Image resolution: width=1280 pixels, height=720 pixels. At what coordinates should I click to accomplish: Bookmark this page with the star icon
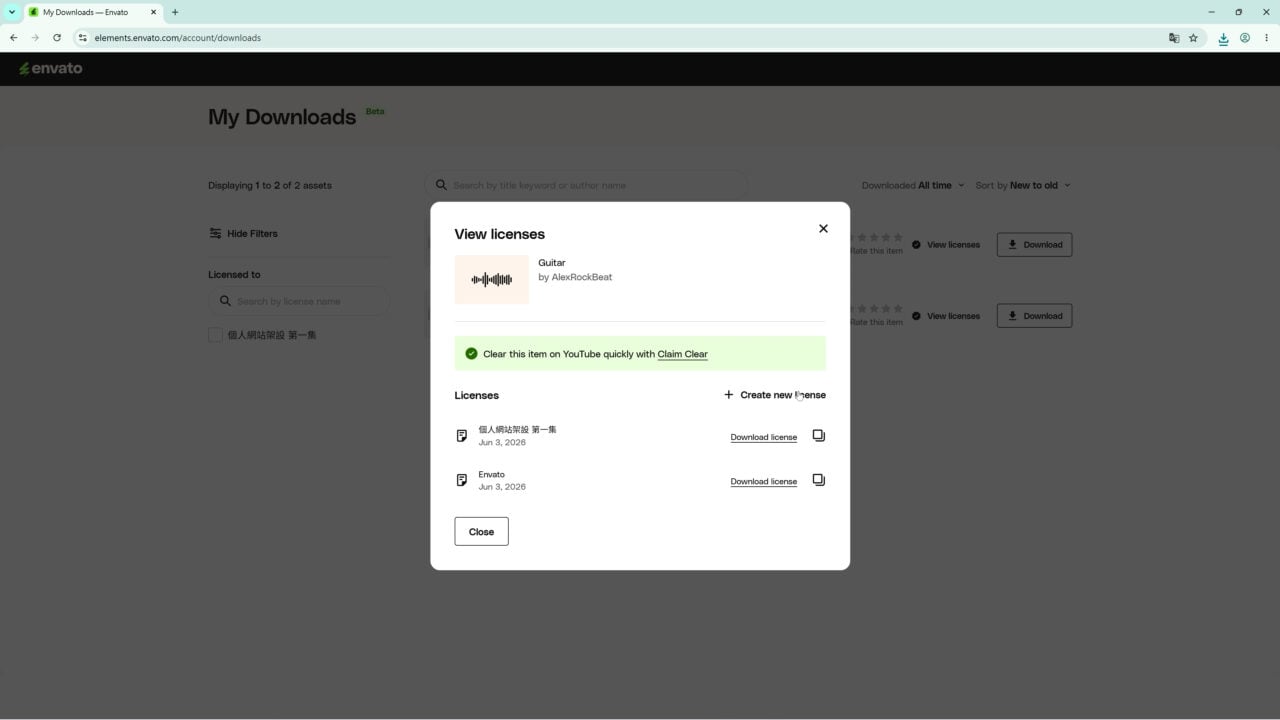tap(1193, 38)
